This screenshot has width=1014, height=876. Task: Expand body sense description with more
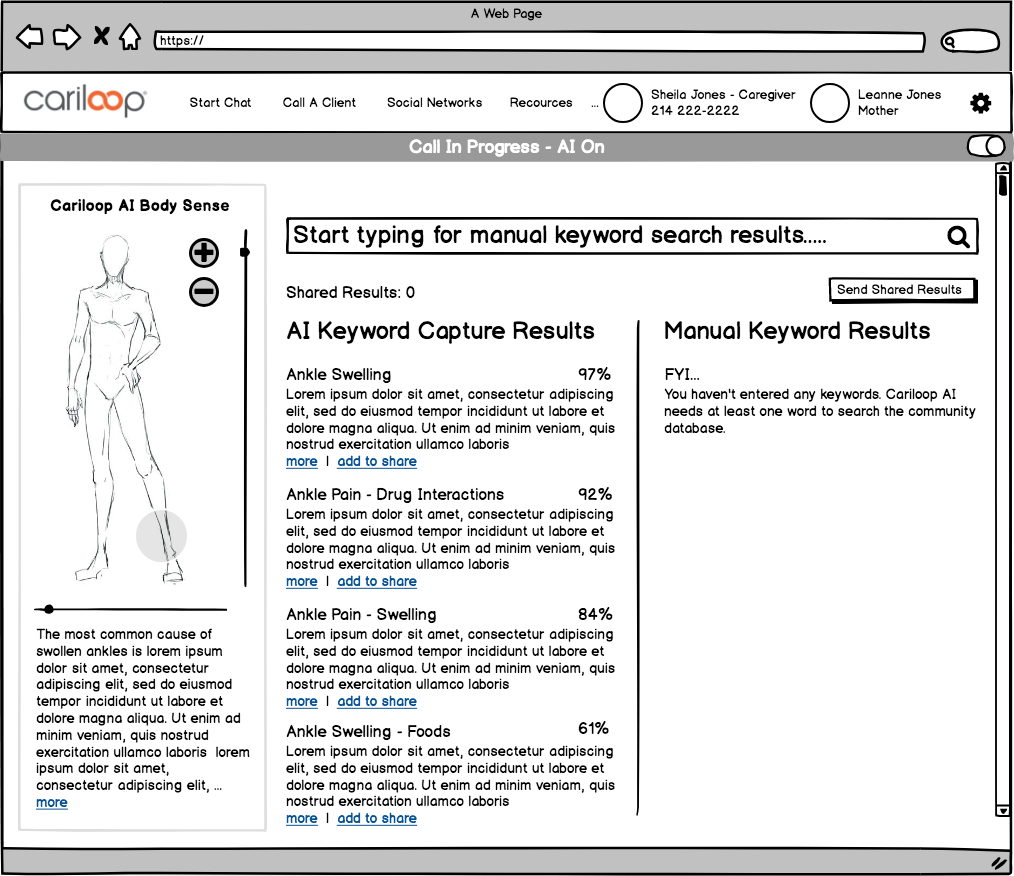coord(52,803)
